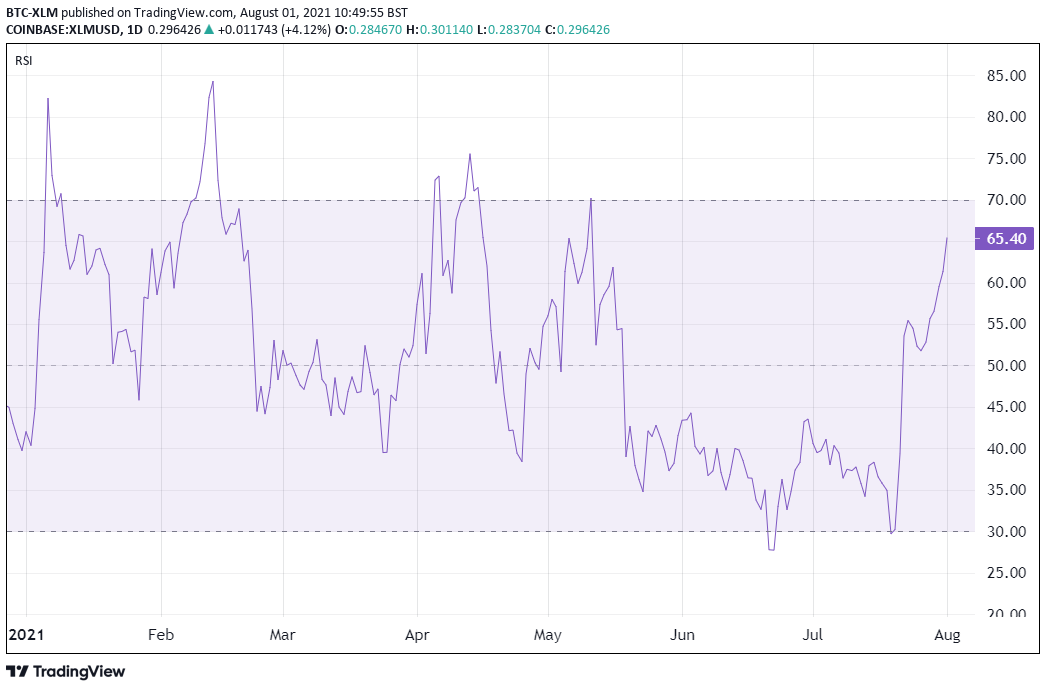Click the 80.00 axis label
This screenshot has width=1046, height=690.
click(1006, 117)
